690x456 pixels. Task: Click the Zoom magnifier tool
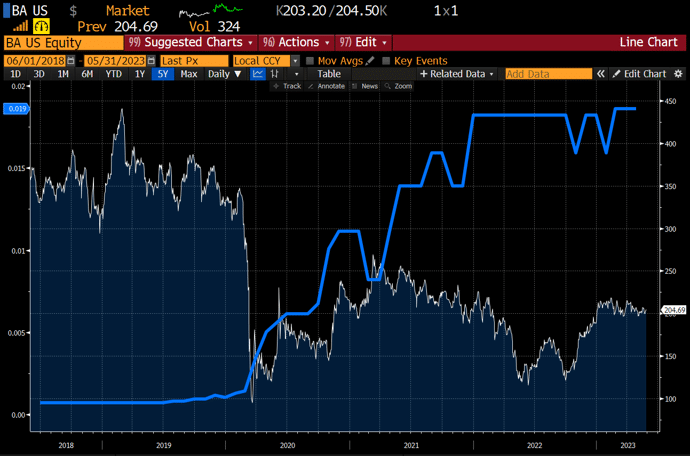tap(398, 86)
